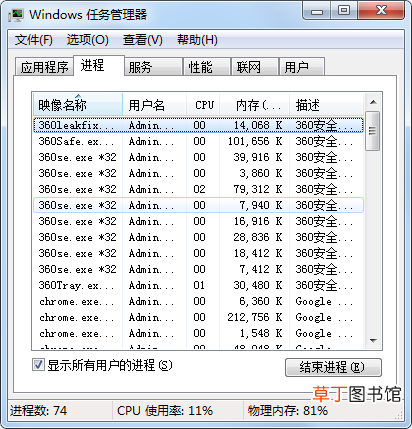
Task: Select the 360Safe.ex... process row
Action: (198, 141)
